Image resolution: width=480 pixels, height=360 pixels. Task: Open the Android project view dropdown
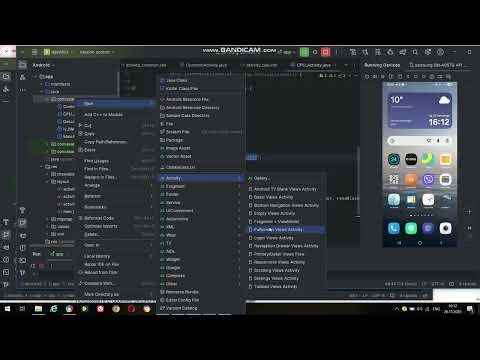click(x=44, y=65)
